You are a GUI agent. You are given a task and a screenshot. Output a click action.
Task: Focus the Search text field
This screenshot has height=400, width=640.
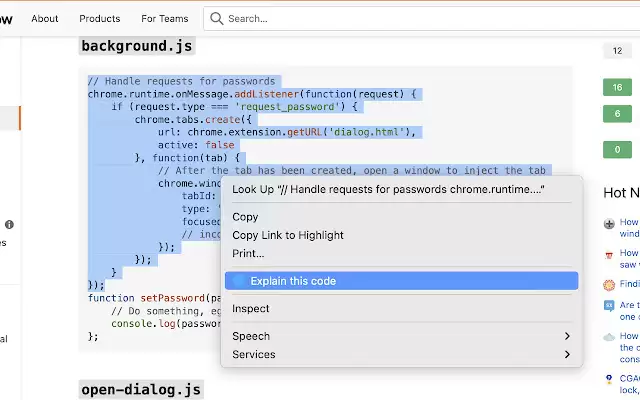tap(433, 18)
